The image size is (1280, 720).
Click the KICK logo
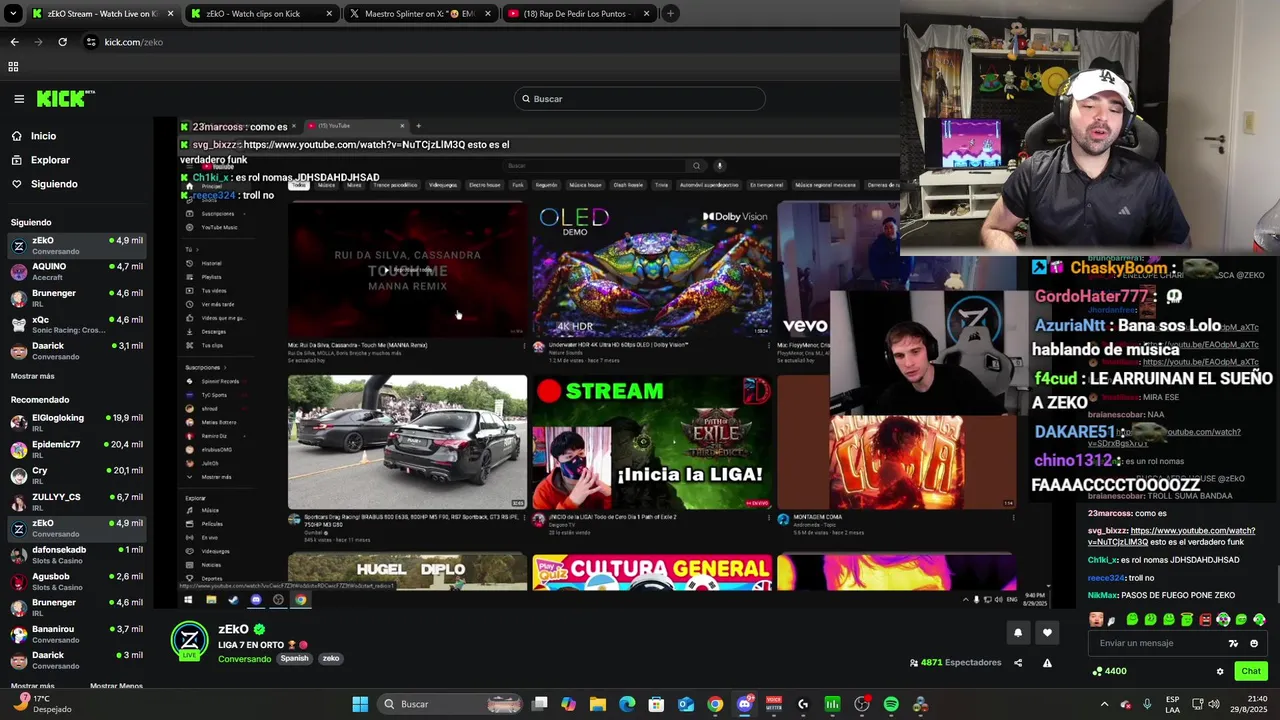(65, 98)
